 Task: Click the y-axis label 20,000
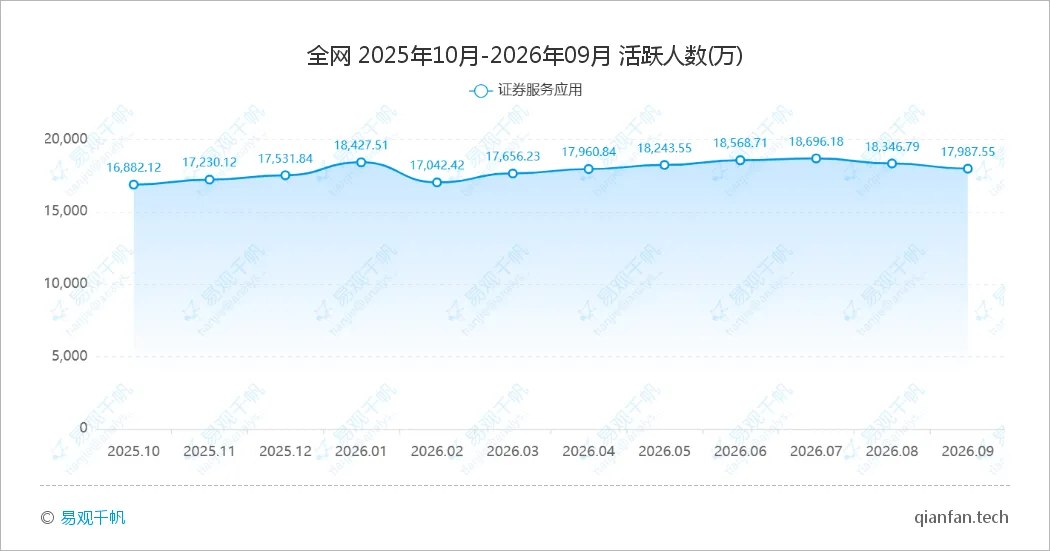(66, 139)
